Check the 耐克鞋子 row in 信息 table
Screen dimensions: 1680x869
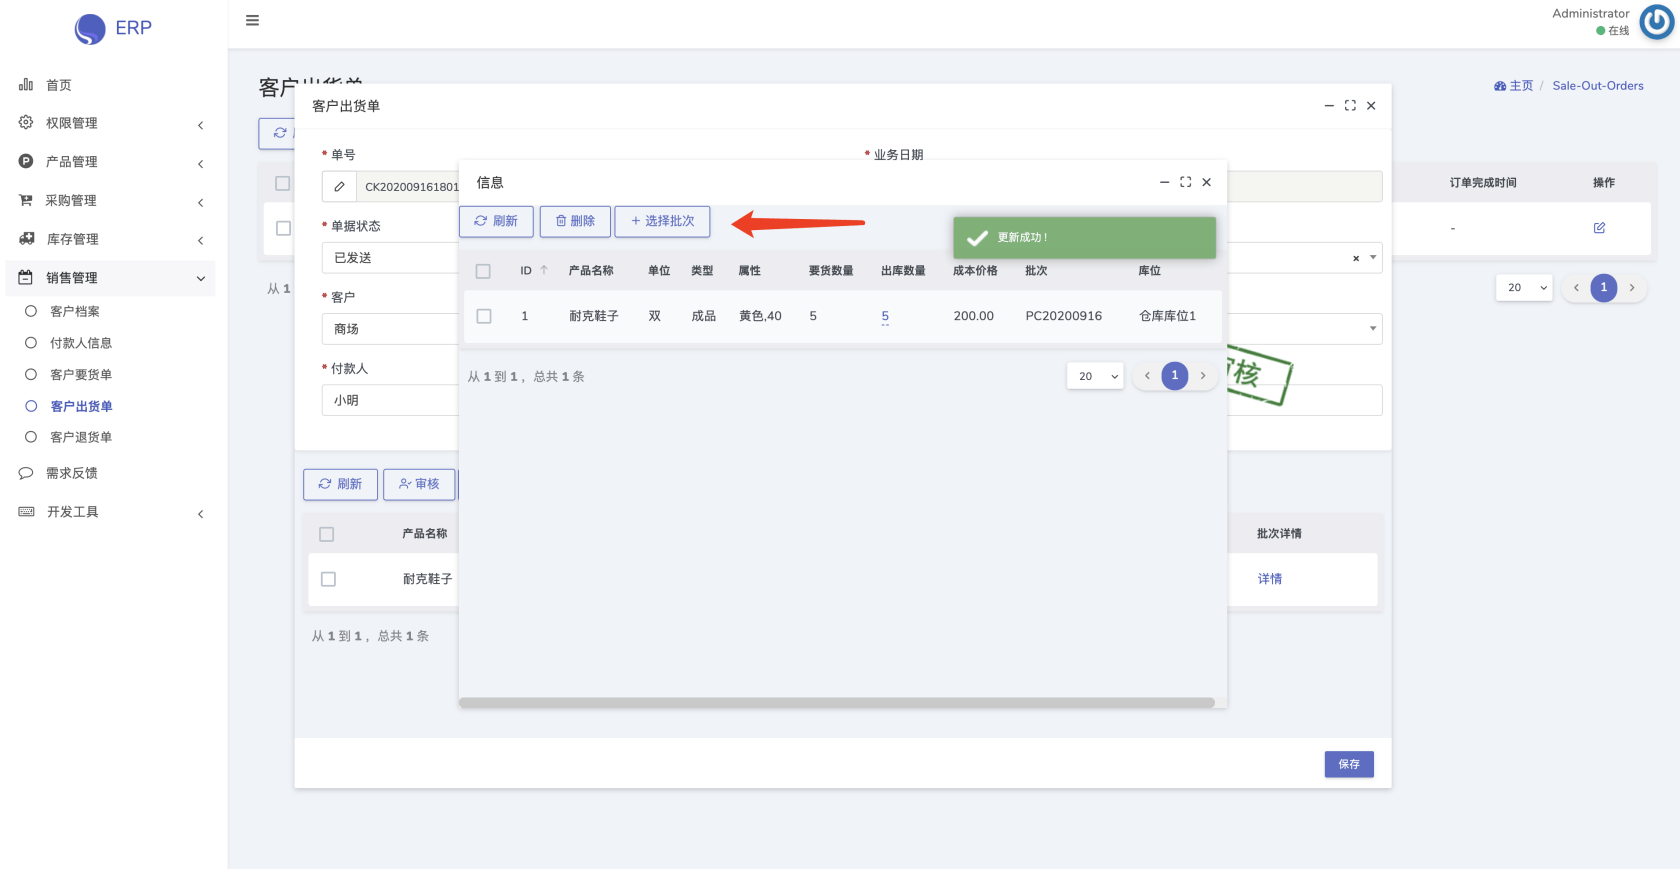(484, 316)
